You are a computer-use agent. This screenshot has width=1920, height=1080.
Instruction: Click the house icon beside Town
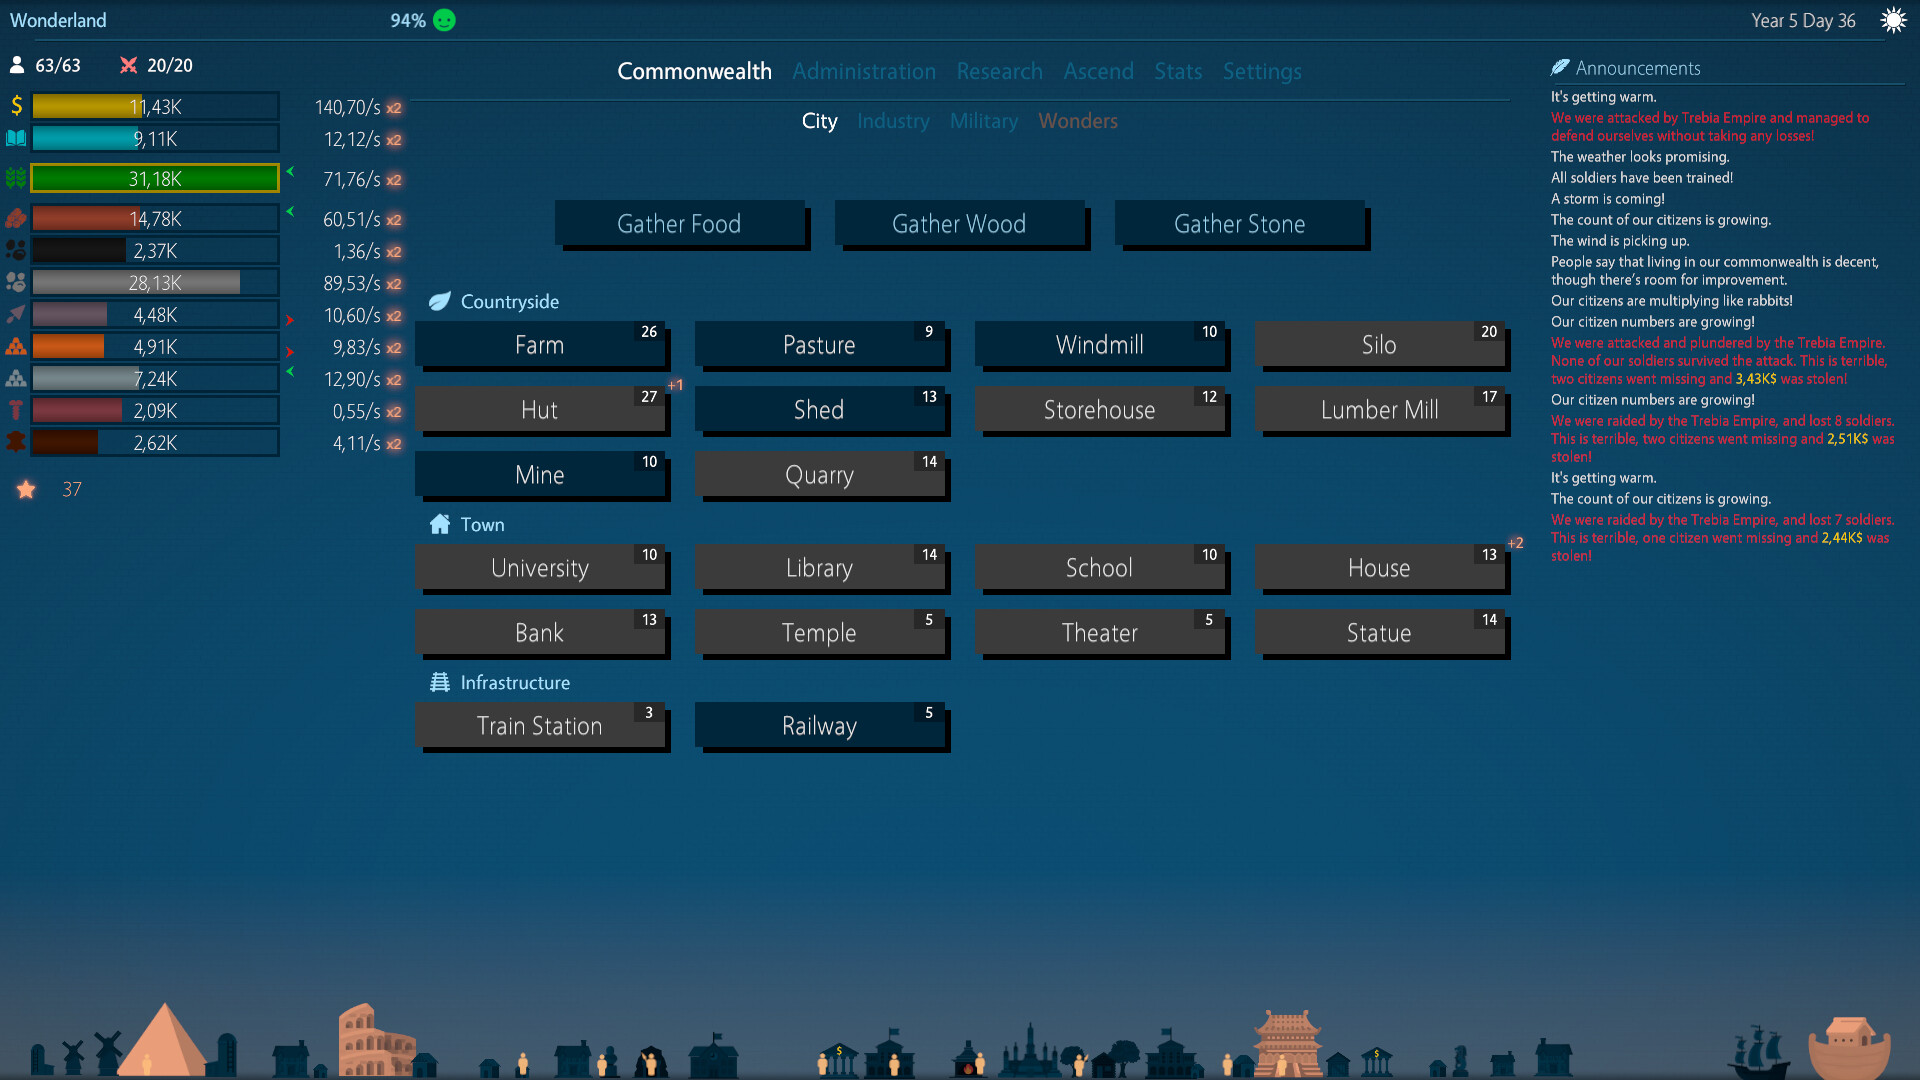[438, 524]
